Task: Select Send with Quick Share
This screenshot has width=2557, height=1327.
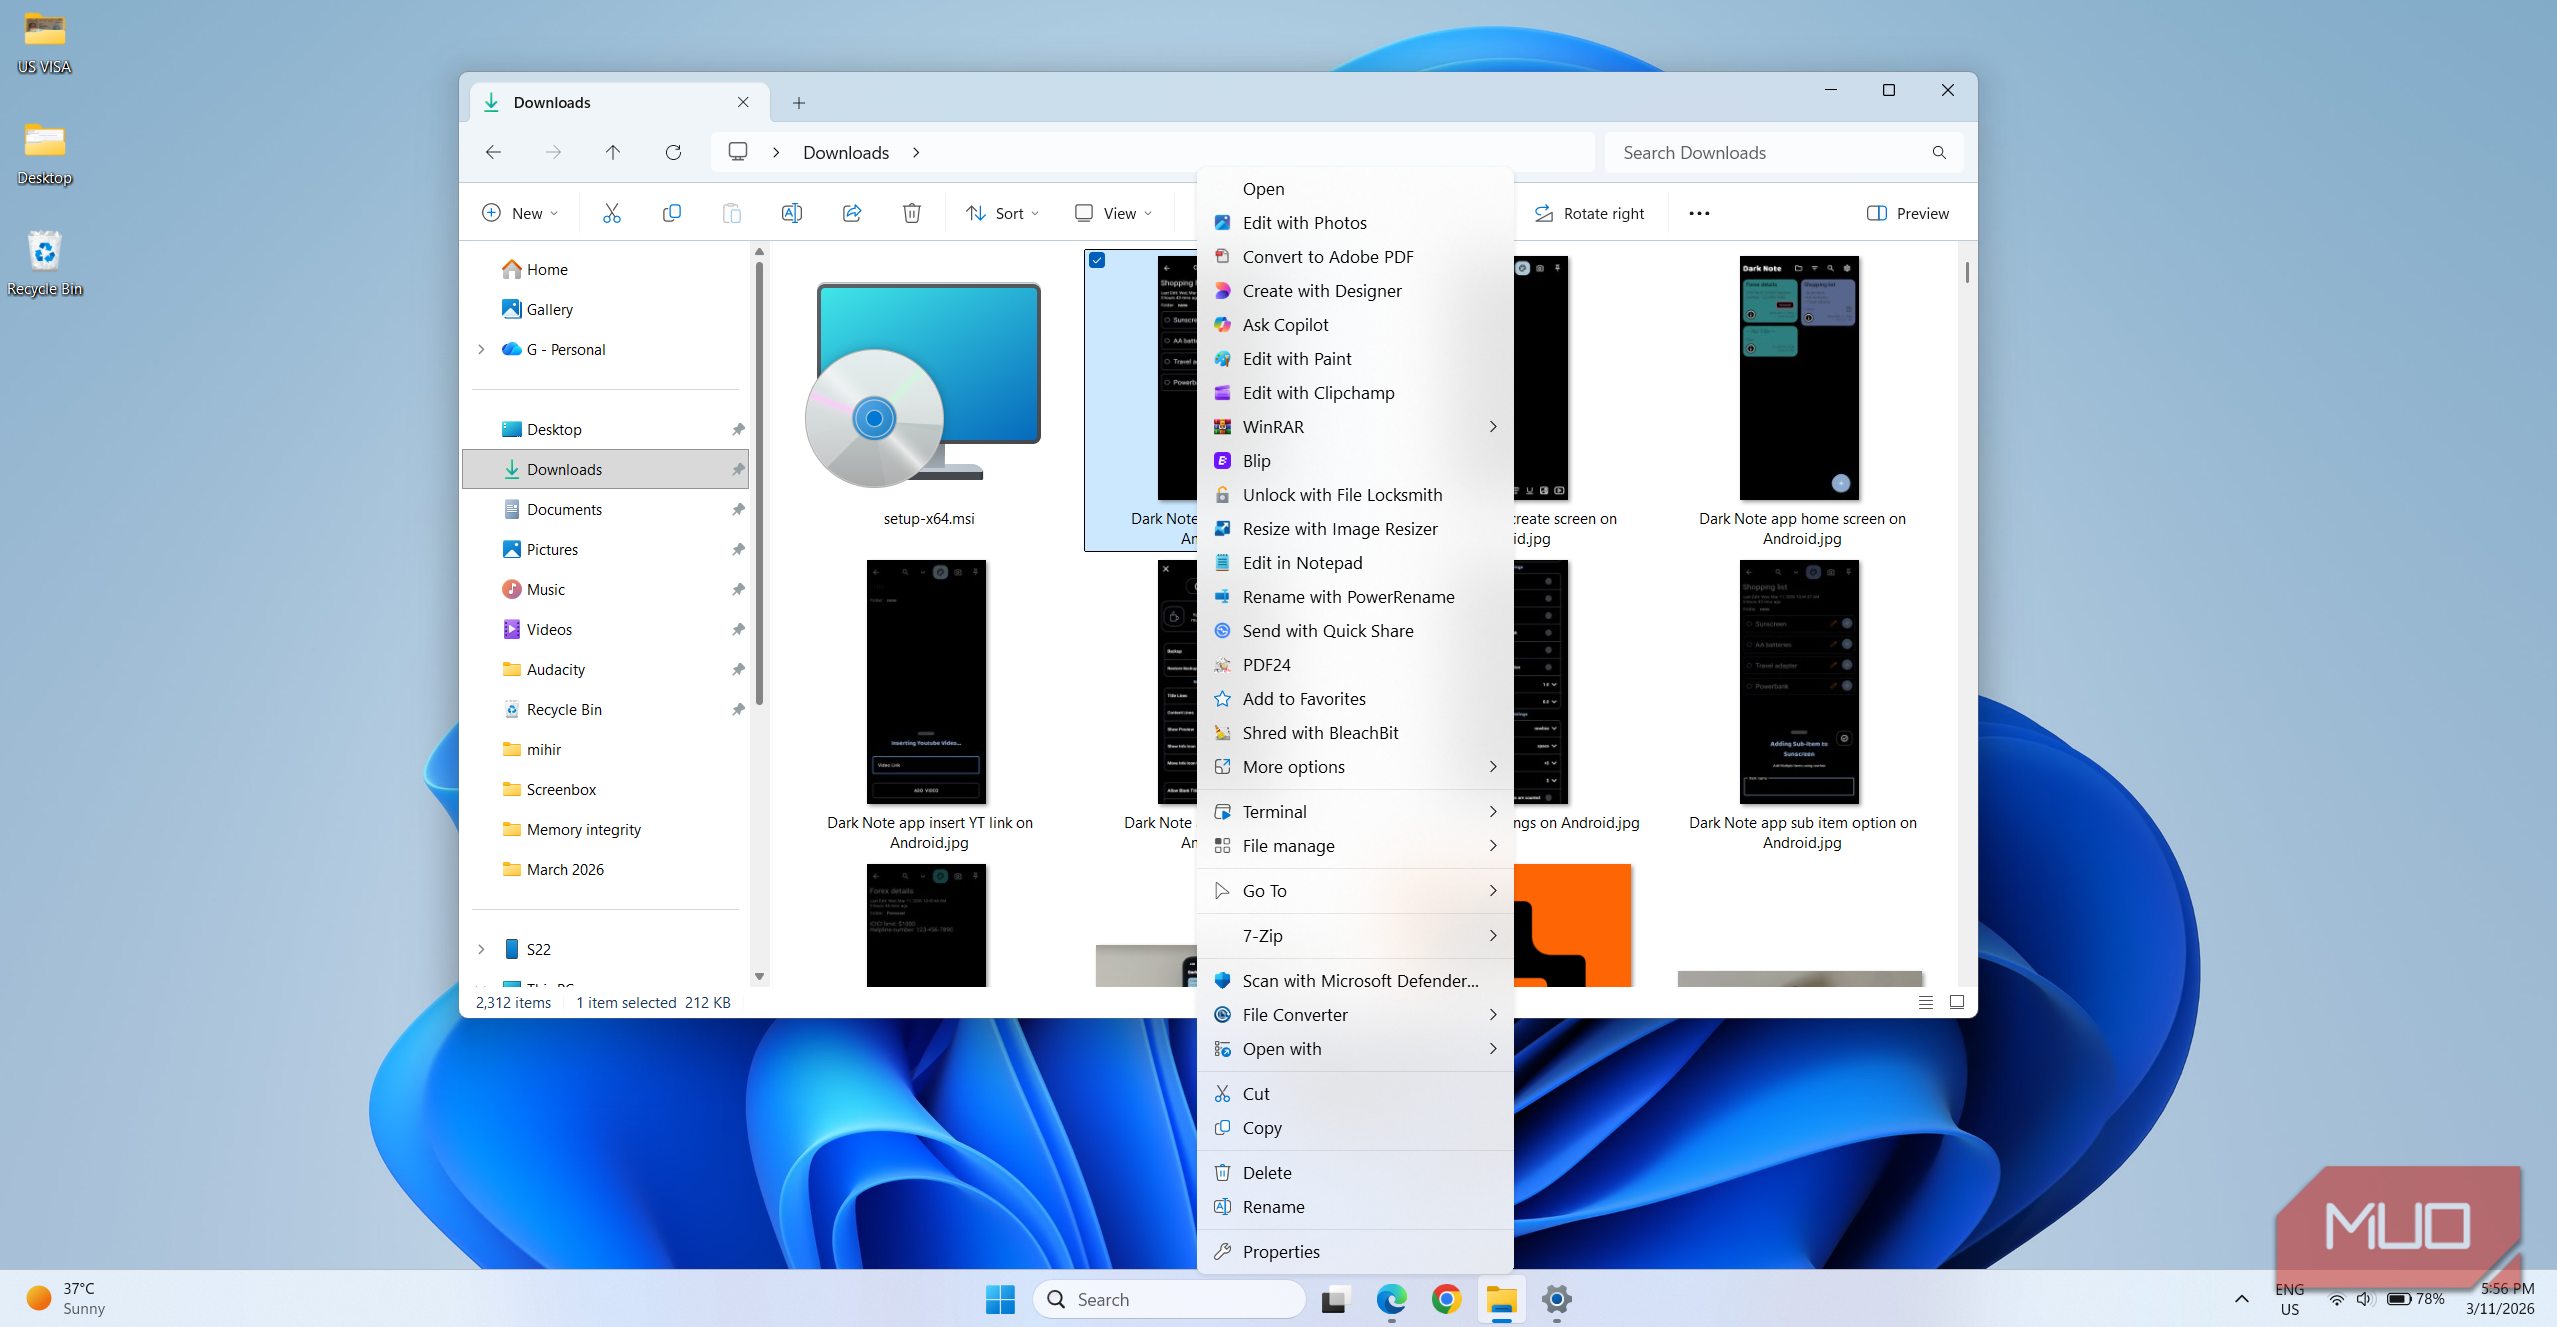Action: (x=1355, y=631)
